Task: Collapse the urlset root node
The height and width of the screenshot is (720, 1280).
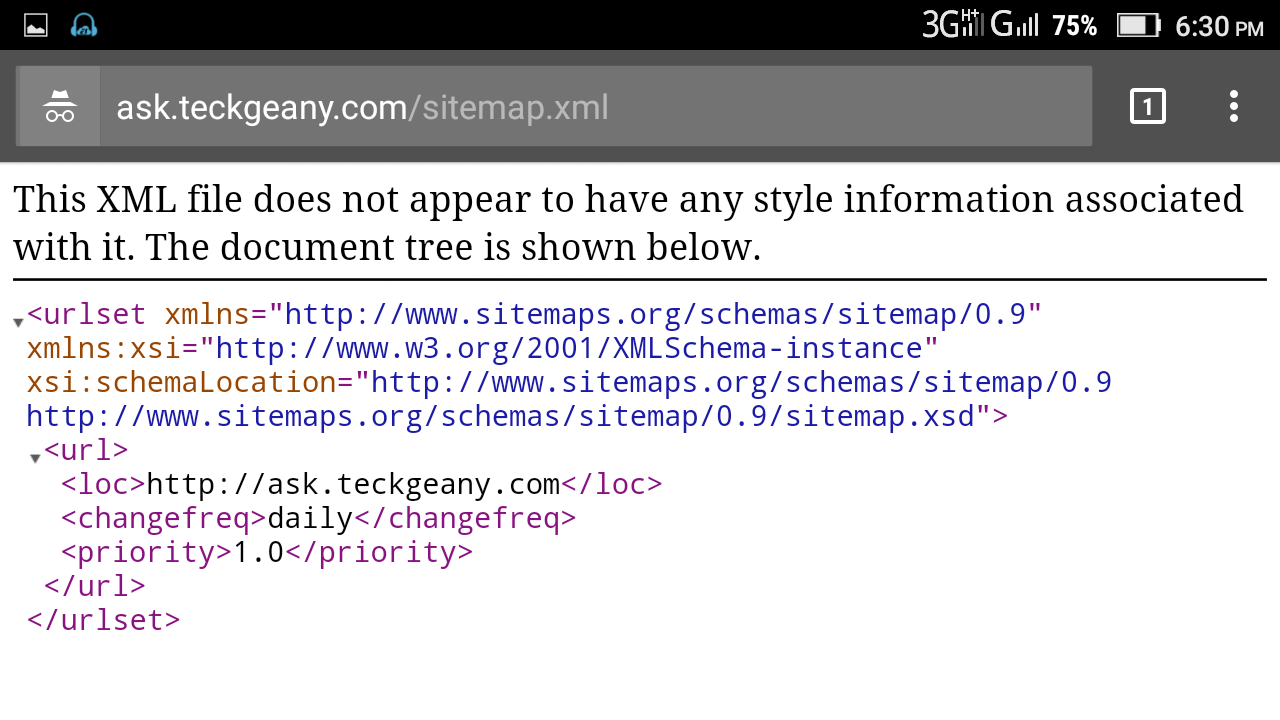Action: coord(18,322)
